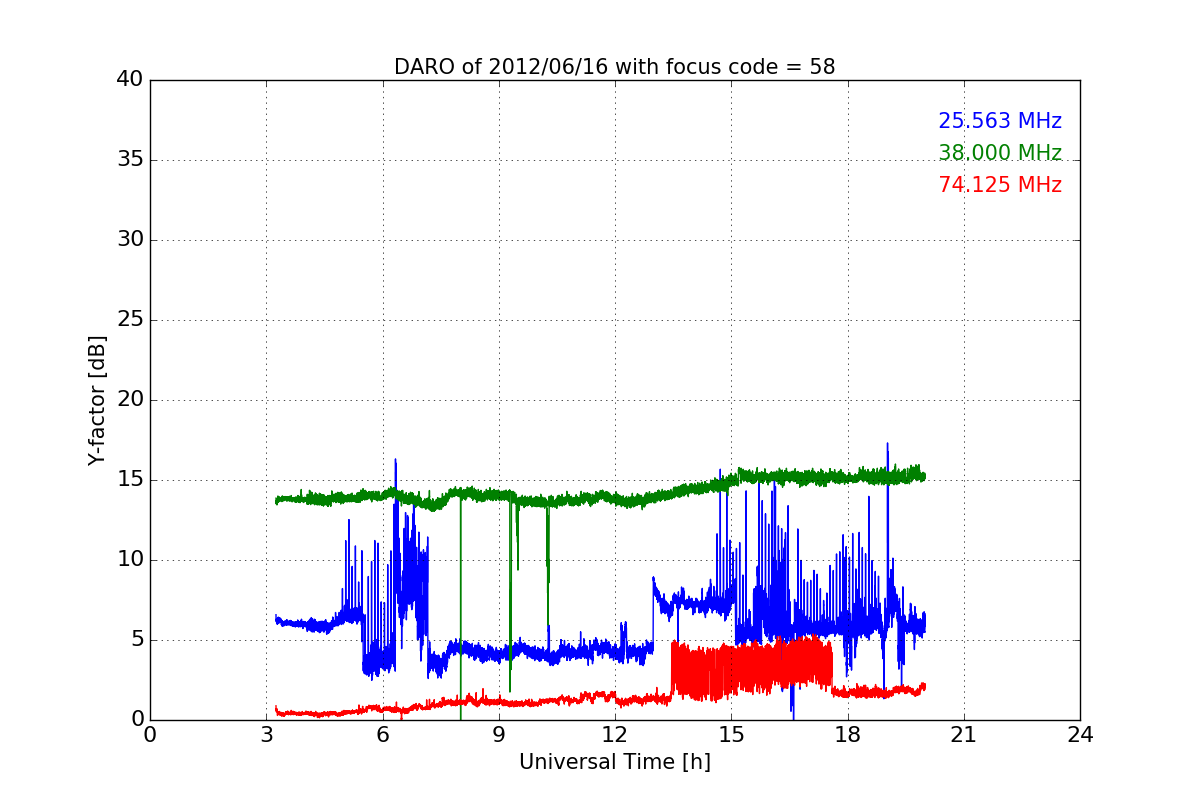The height and width of the screenshot is (800, 1200).
Task: Select the '38.000 MHz' green legend label
Action: click(x=1000, y=153)
